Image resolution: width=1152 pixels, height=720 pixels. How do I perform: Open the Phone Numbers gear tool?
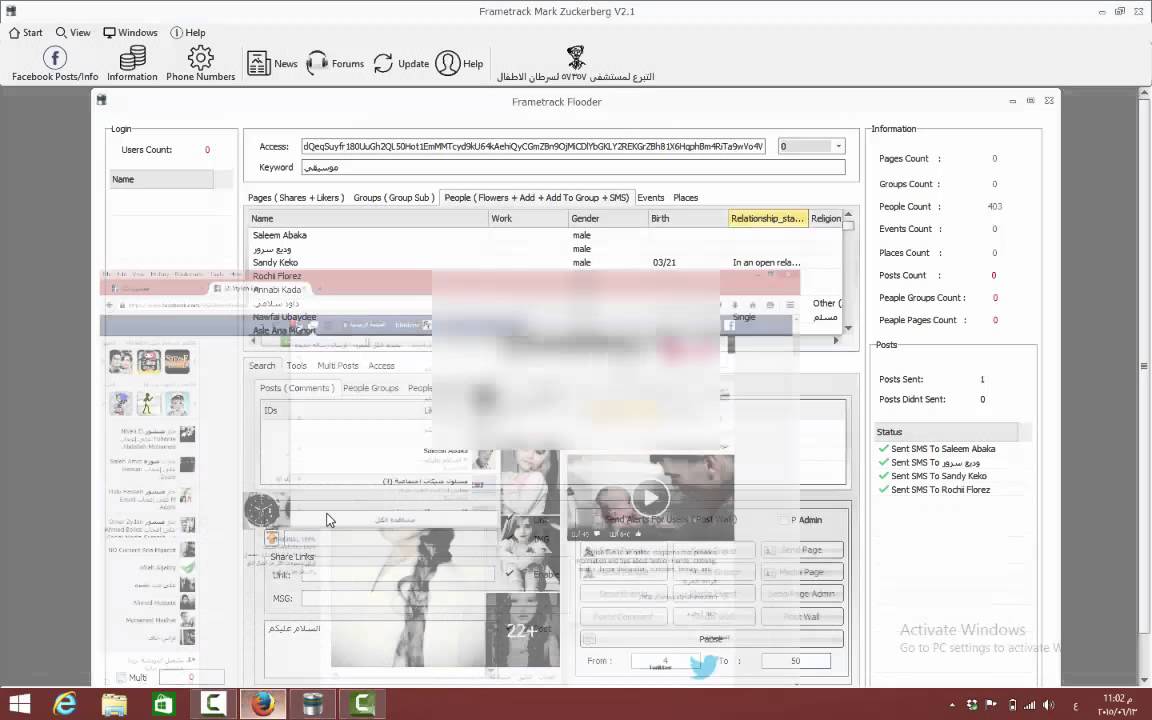pyautogui.click(x=201, y=63)
